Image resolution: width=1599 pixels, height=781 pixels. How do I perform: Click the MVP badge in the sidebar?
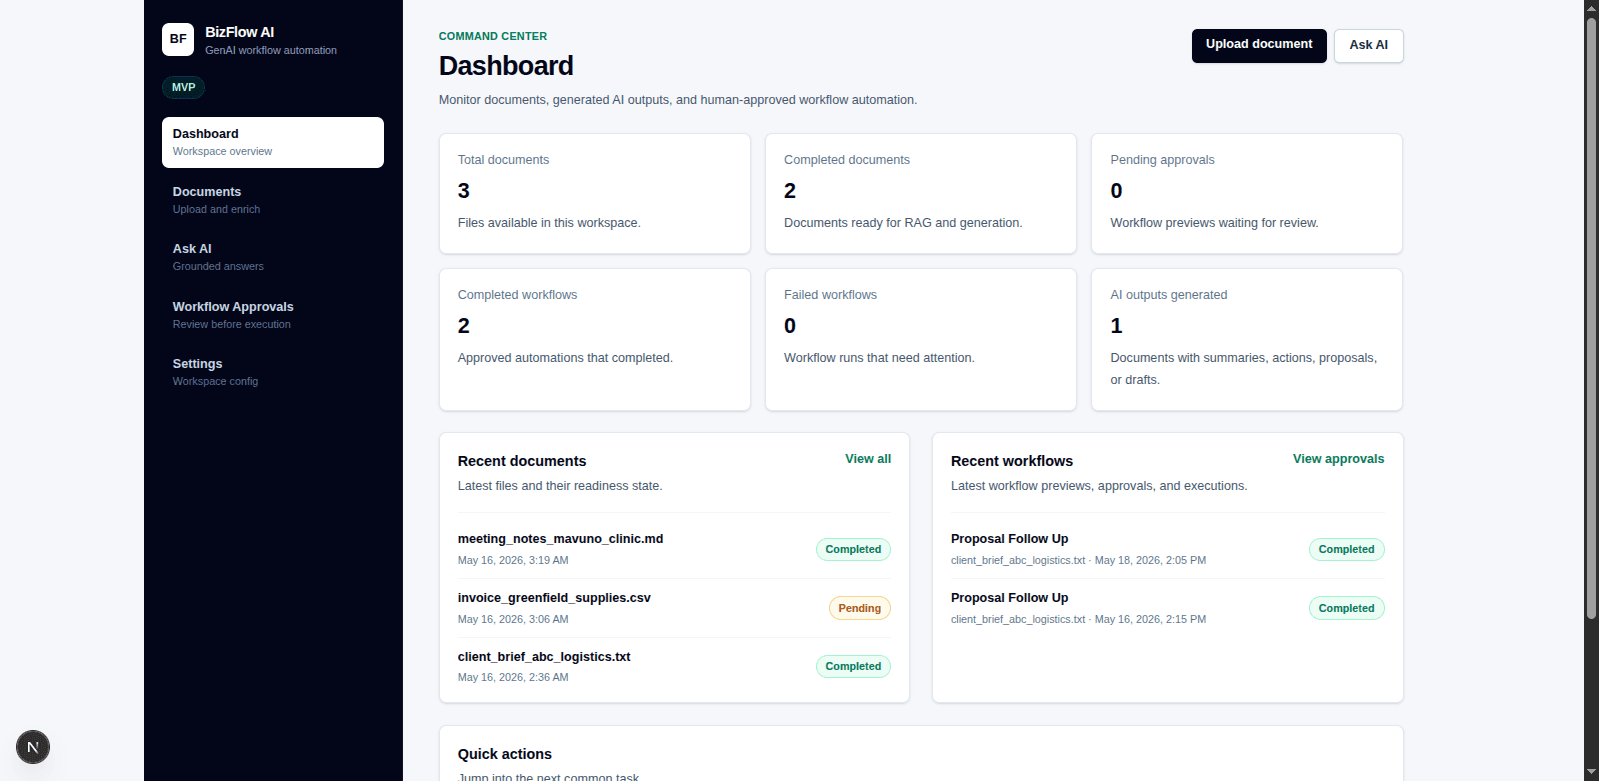pos(184,87)
